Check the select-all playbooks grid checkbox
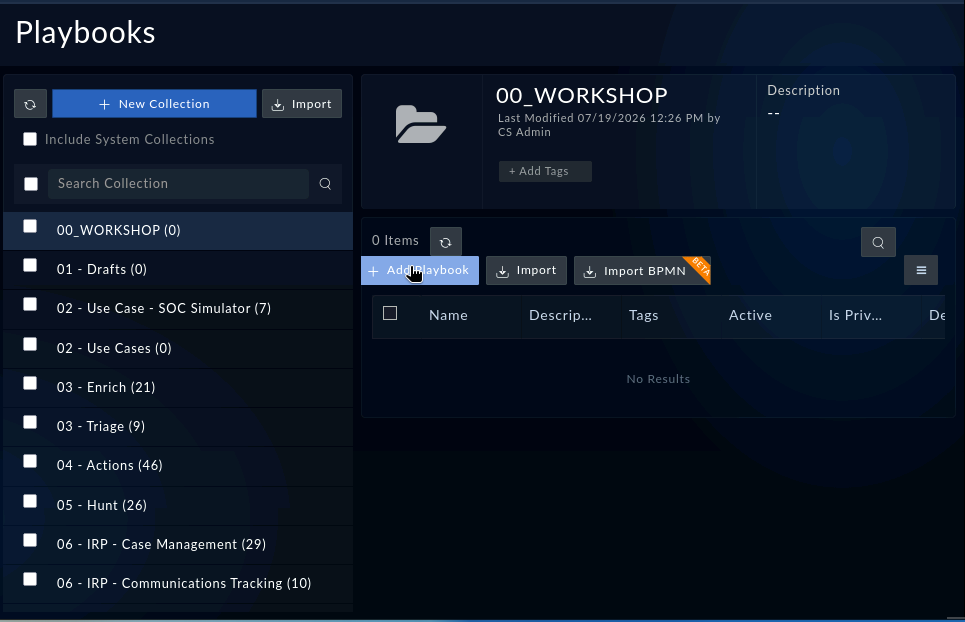The width and height of the screenshot is (965, 622). pos(390,313)
